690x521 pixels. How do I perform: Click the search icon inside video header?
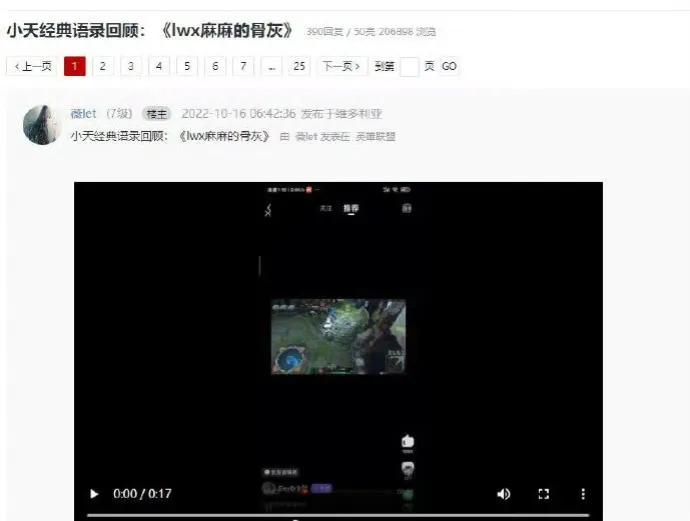[x=406, y=208]
